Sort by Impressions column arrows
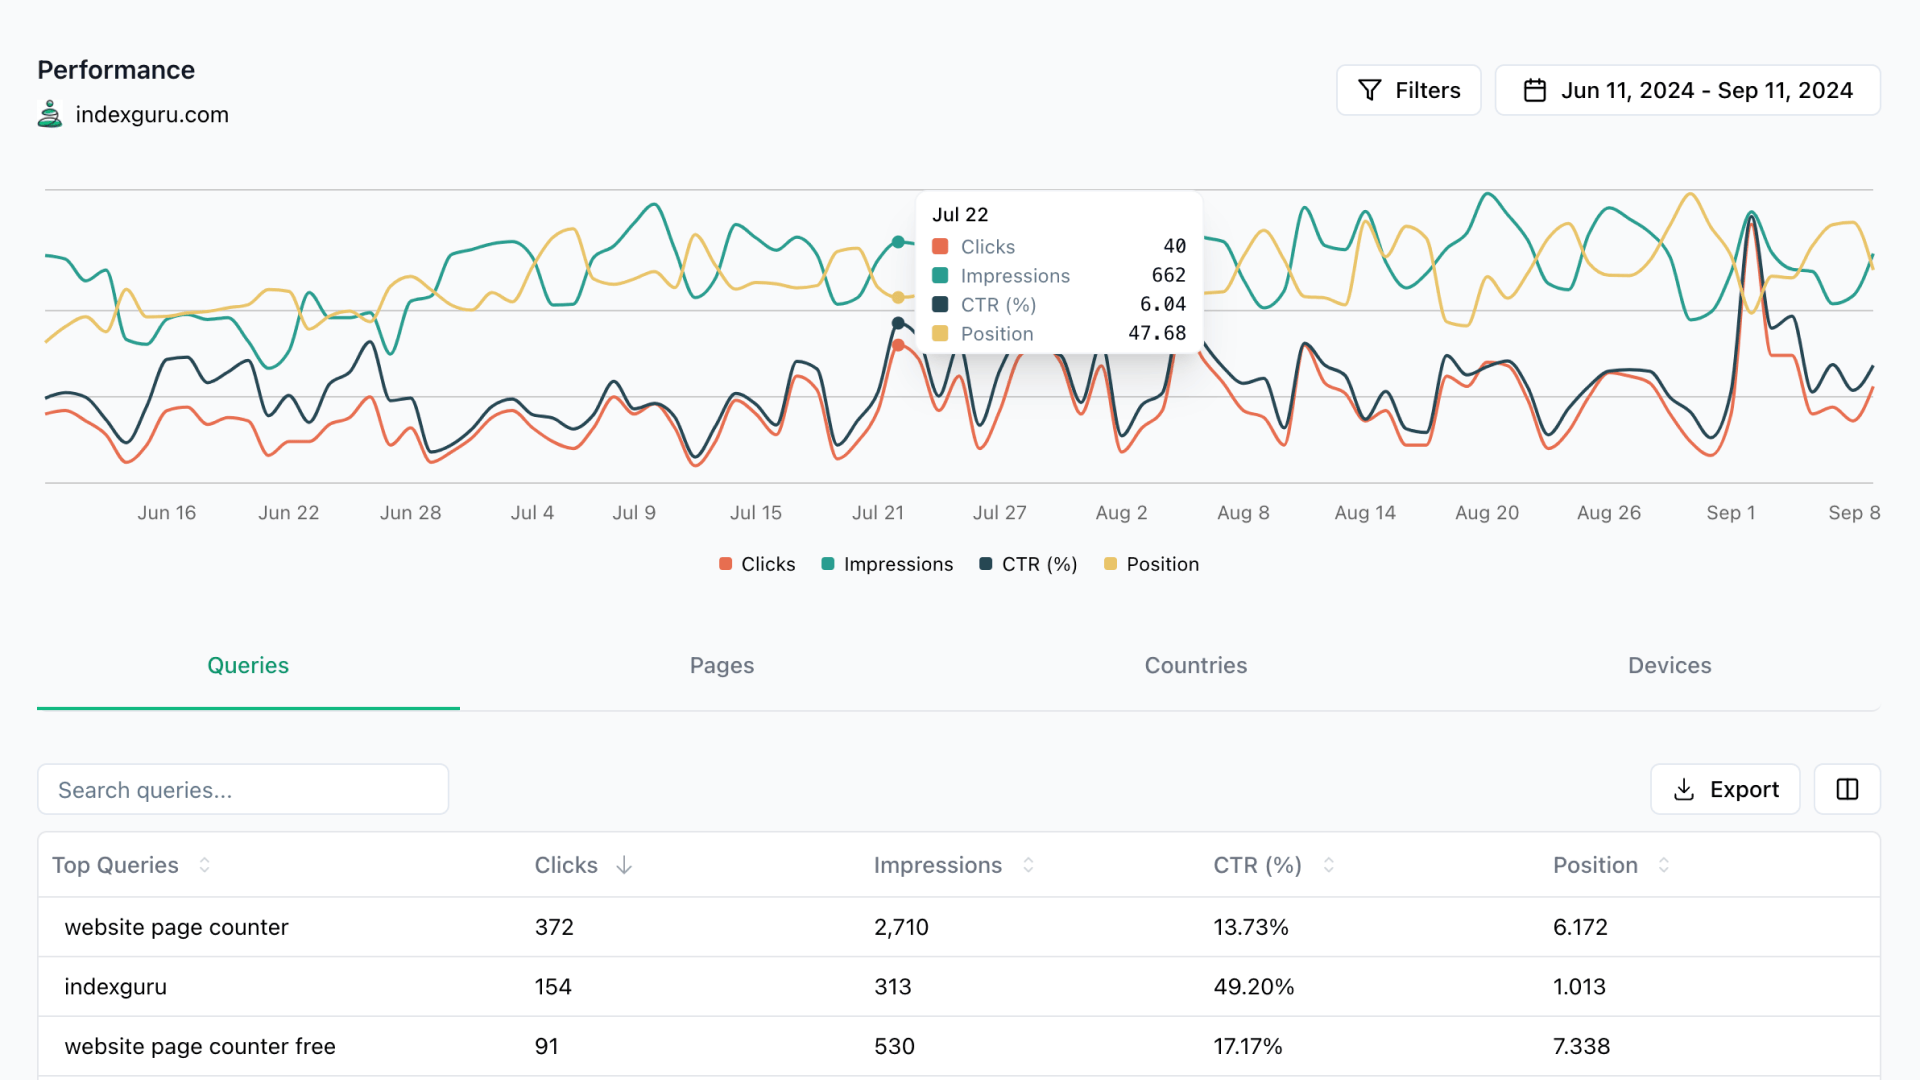This screenshot has height=1080, width=1920. point(1028,865)
